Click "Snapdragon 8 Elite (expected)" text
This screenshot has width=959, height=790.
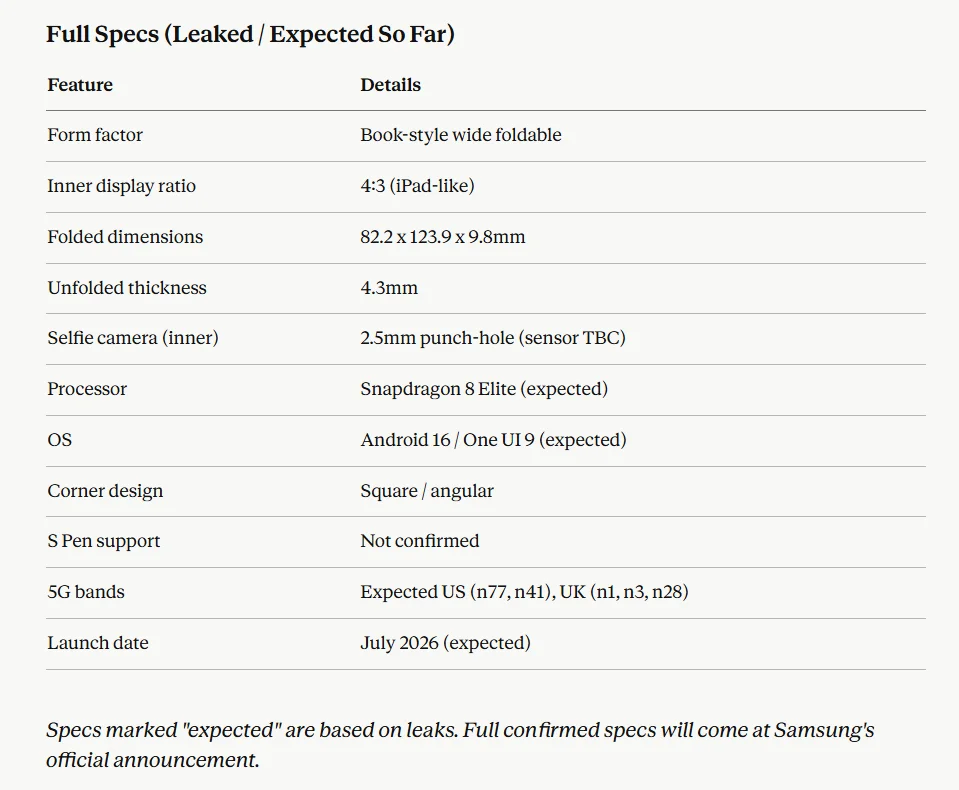click(483, 389)
